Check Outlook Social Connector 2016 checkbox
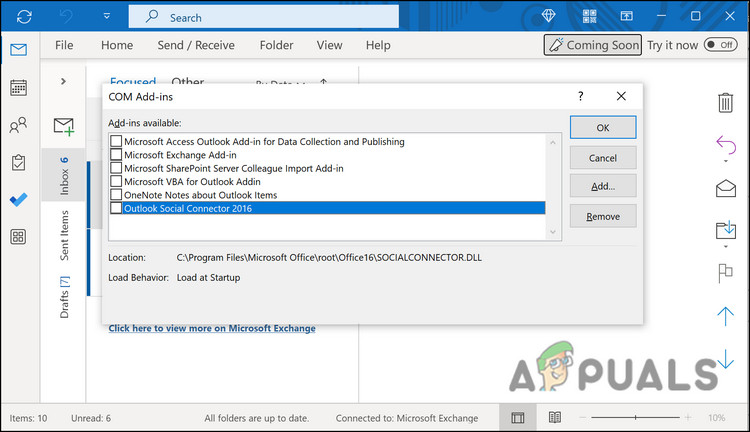Screen dimensions: 750x432 click(x=116, y=208)
